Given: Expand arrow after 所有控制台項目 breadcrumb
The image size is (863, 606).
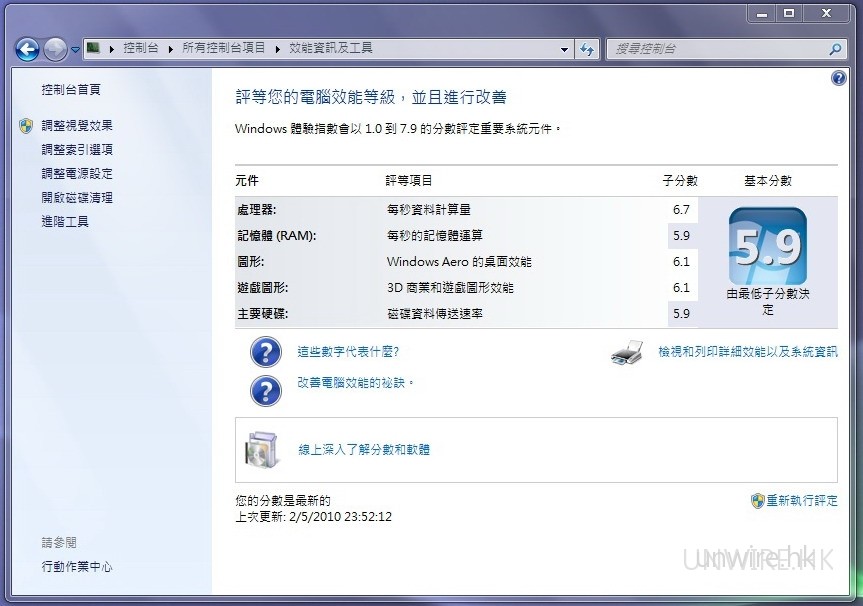Looking at the screenshot, I should pyautogui.click(x=277, y=49).
